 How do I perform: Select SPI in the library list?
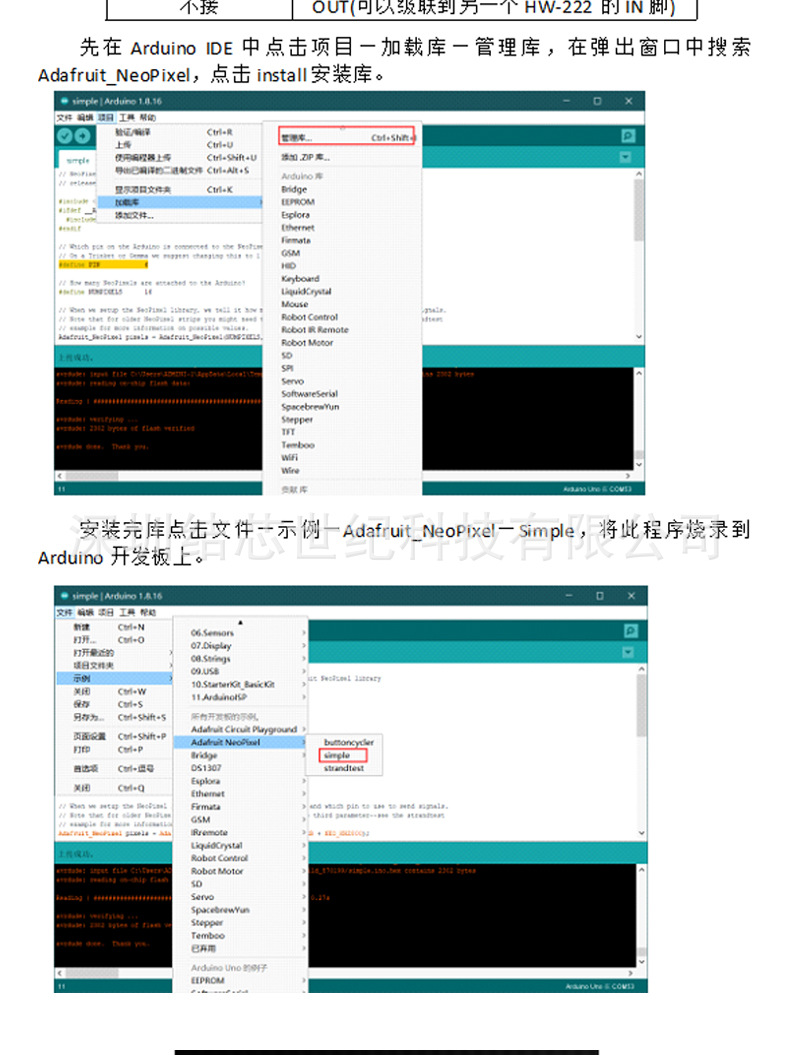[287, 368]
